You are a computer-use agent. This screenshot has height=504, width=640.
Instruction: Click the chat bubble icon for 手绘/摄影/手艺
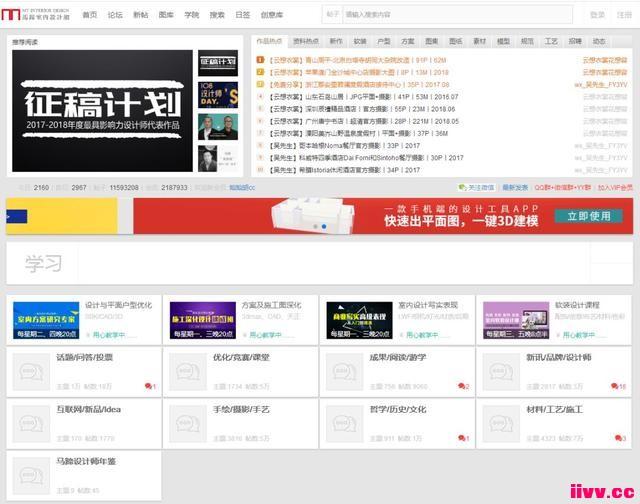(188, 424)
